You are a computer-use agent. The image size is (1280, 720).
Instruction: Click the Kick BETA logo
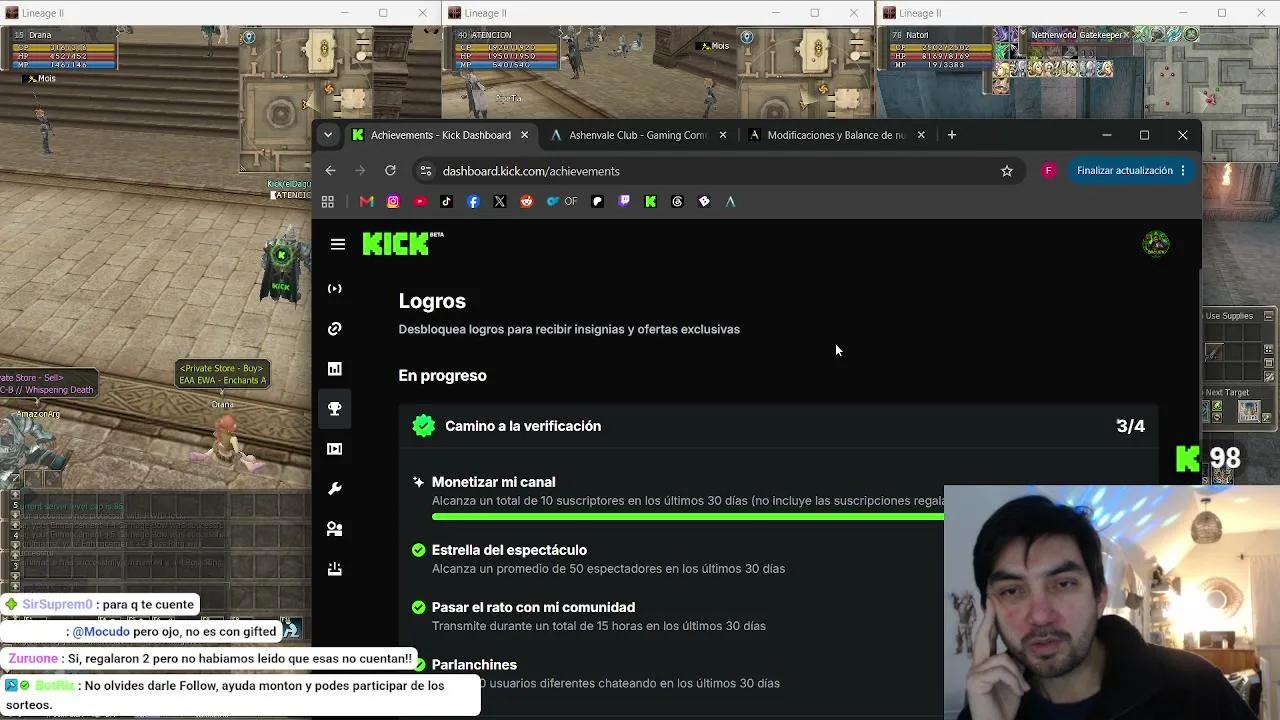tap(402, 244)
